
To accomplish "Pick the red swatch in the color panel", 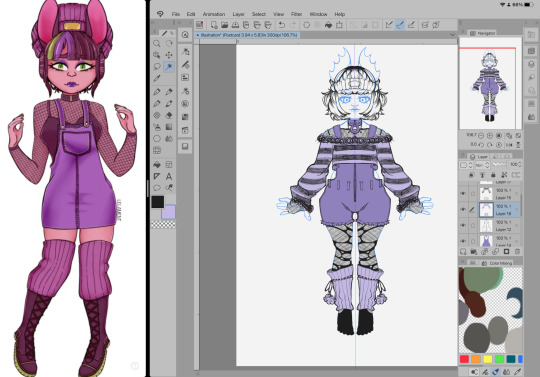I will [464, 359].
